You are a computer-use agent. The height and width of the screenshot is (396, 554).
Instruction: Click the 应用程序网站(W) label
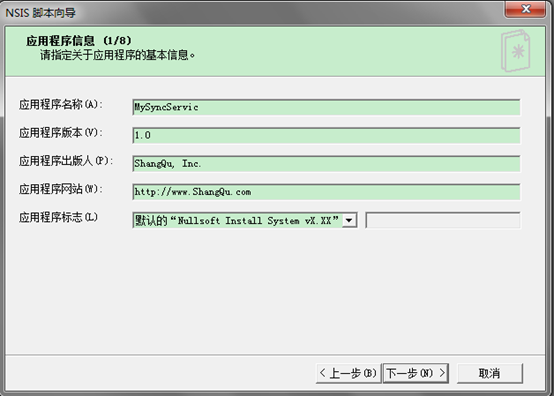60,189
